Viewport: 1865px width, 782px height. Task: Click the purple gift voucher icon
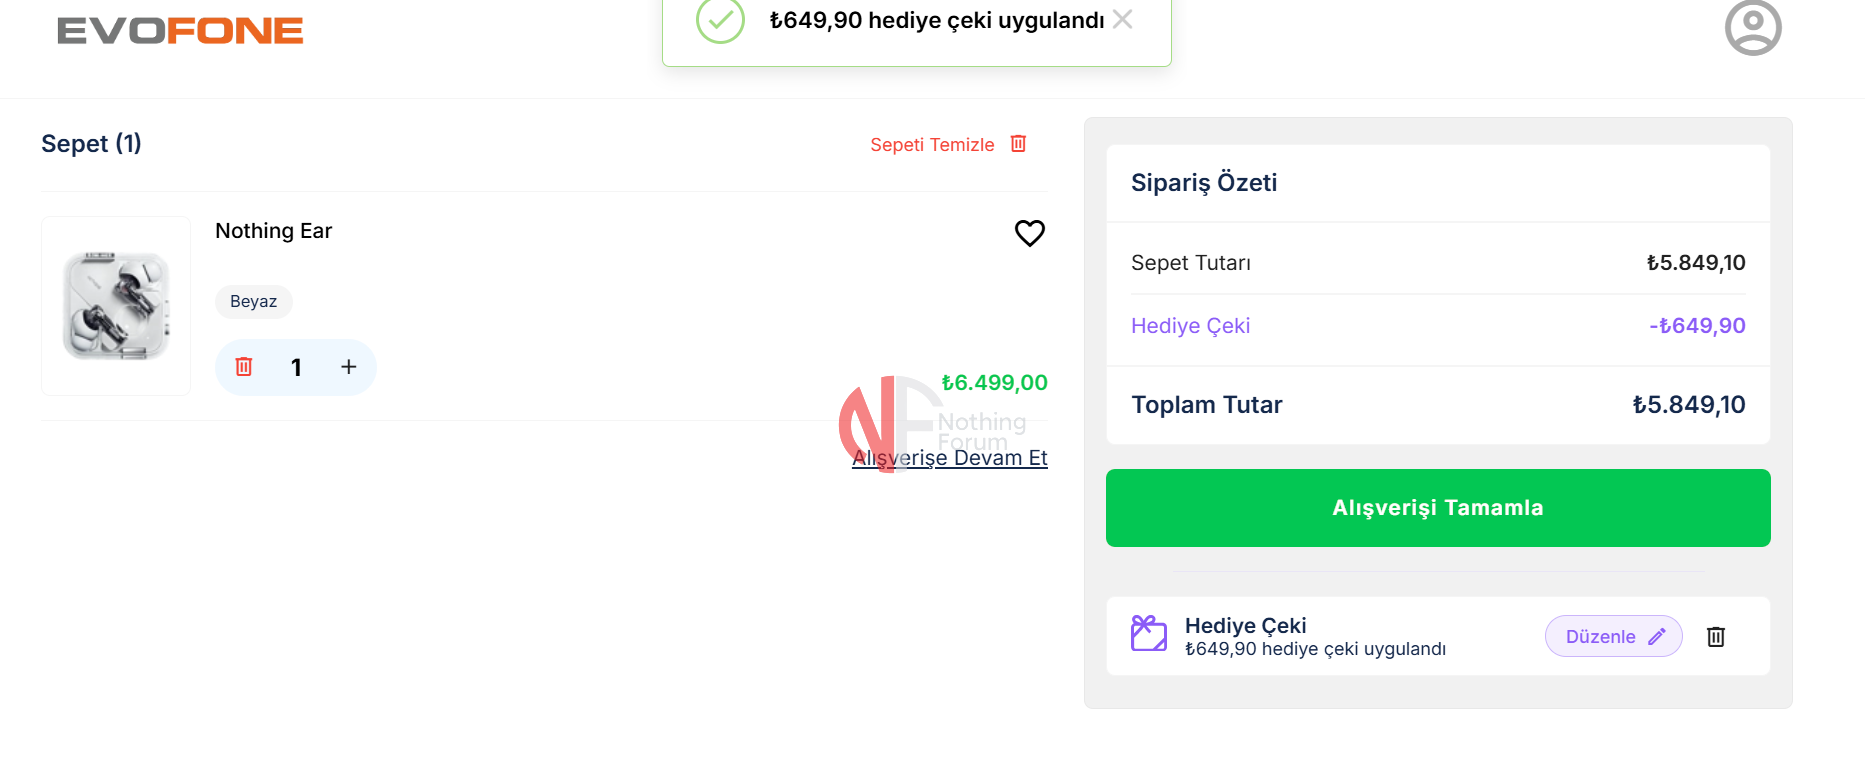tap(1148, 634)
